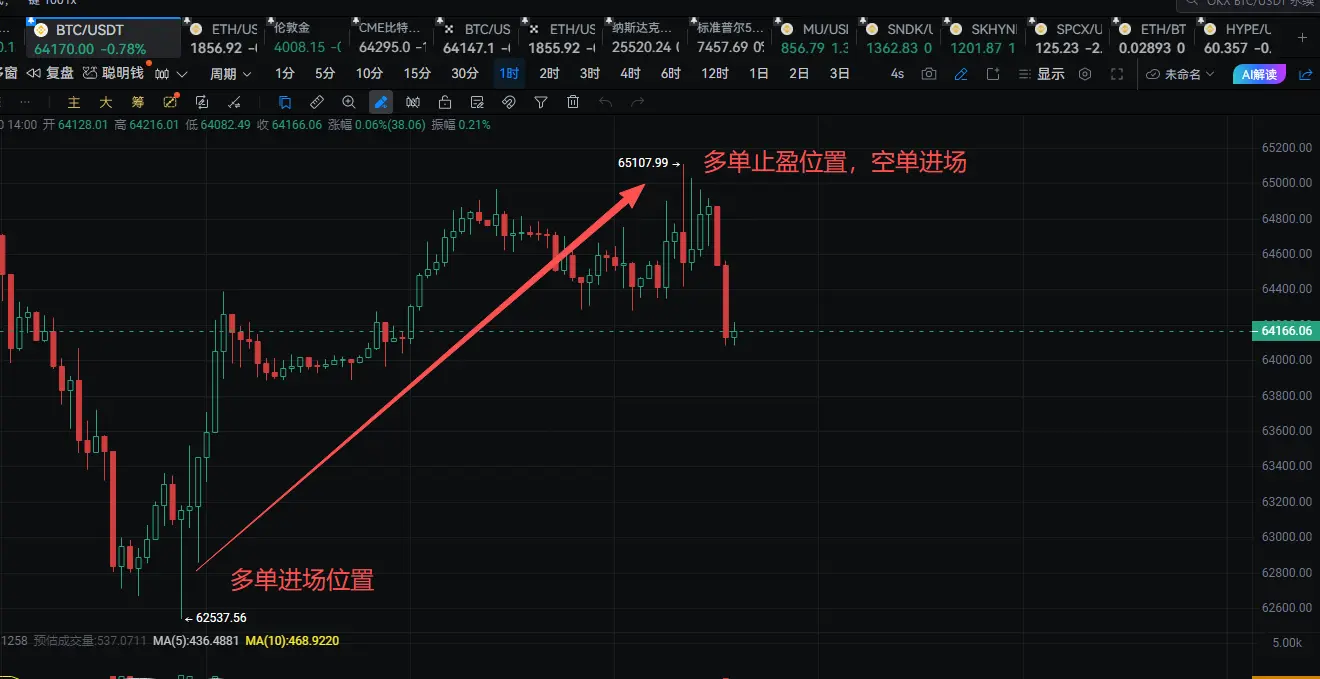Viewport: 1320px width, 679px height.
Task: Open more options ellipsis in indicator bar
Action: coord(26,102)
